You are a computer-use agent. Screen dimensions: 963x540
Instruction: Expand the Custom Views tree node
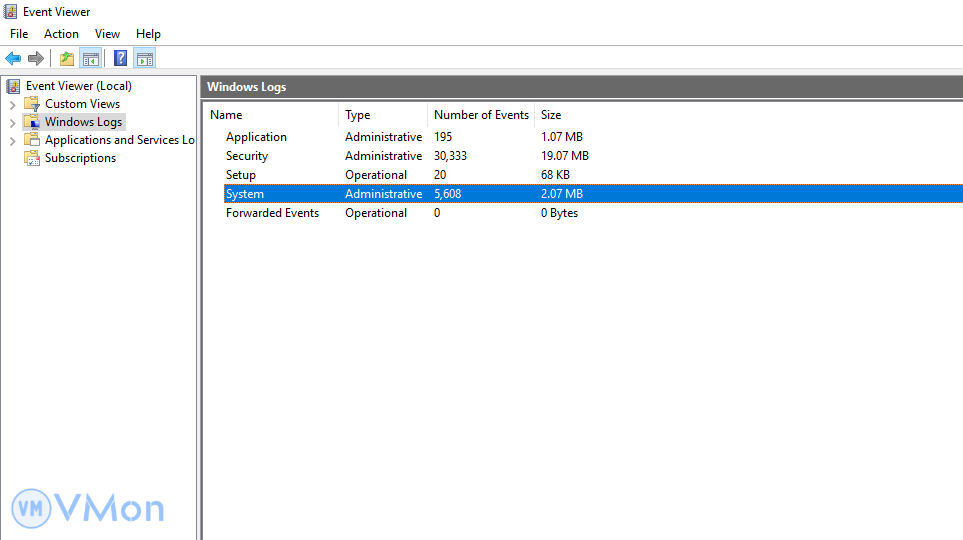click(12, 104)
